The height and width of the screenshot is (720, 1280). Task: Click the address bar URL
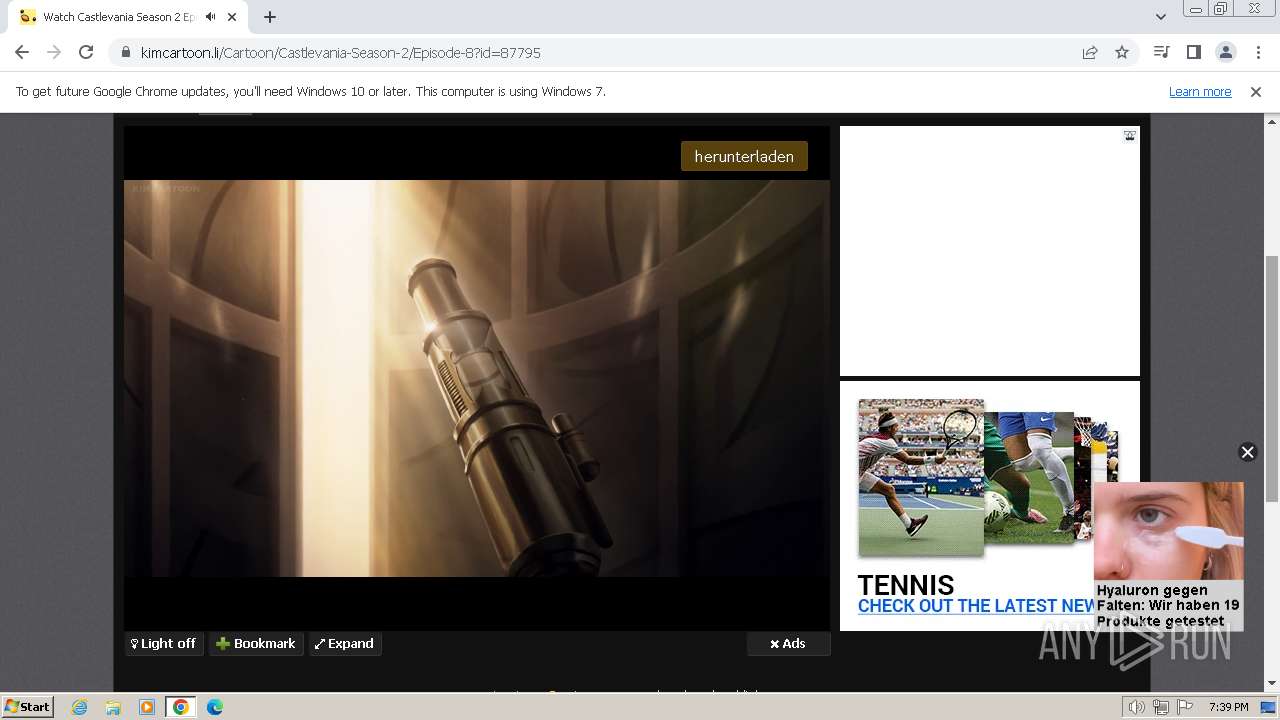[x=341, y=52]
